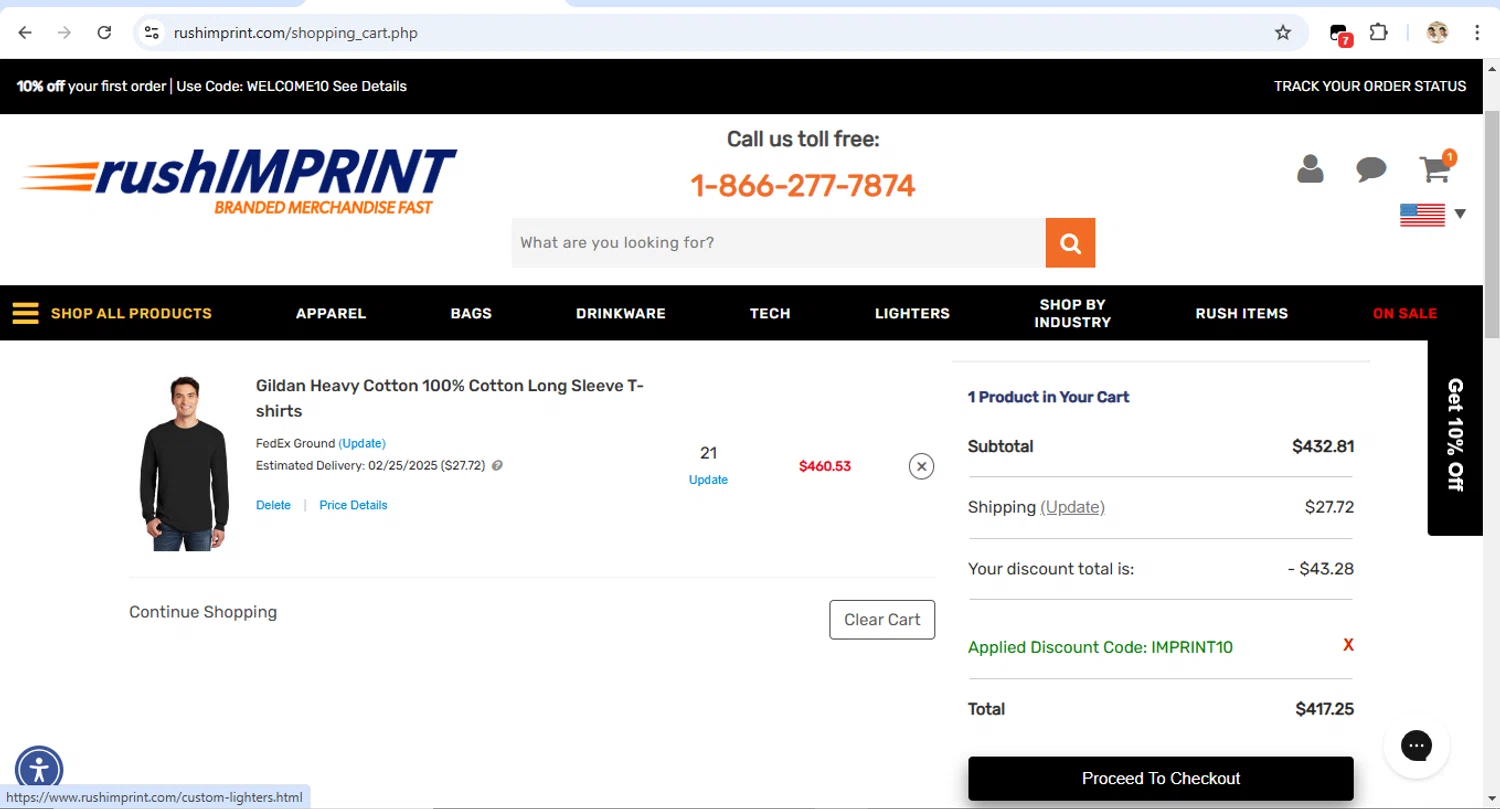Open the account user icon
1500x809 pixels.
1310,169
